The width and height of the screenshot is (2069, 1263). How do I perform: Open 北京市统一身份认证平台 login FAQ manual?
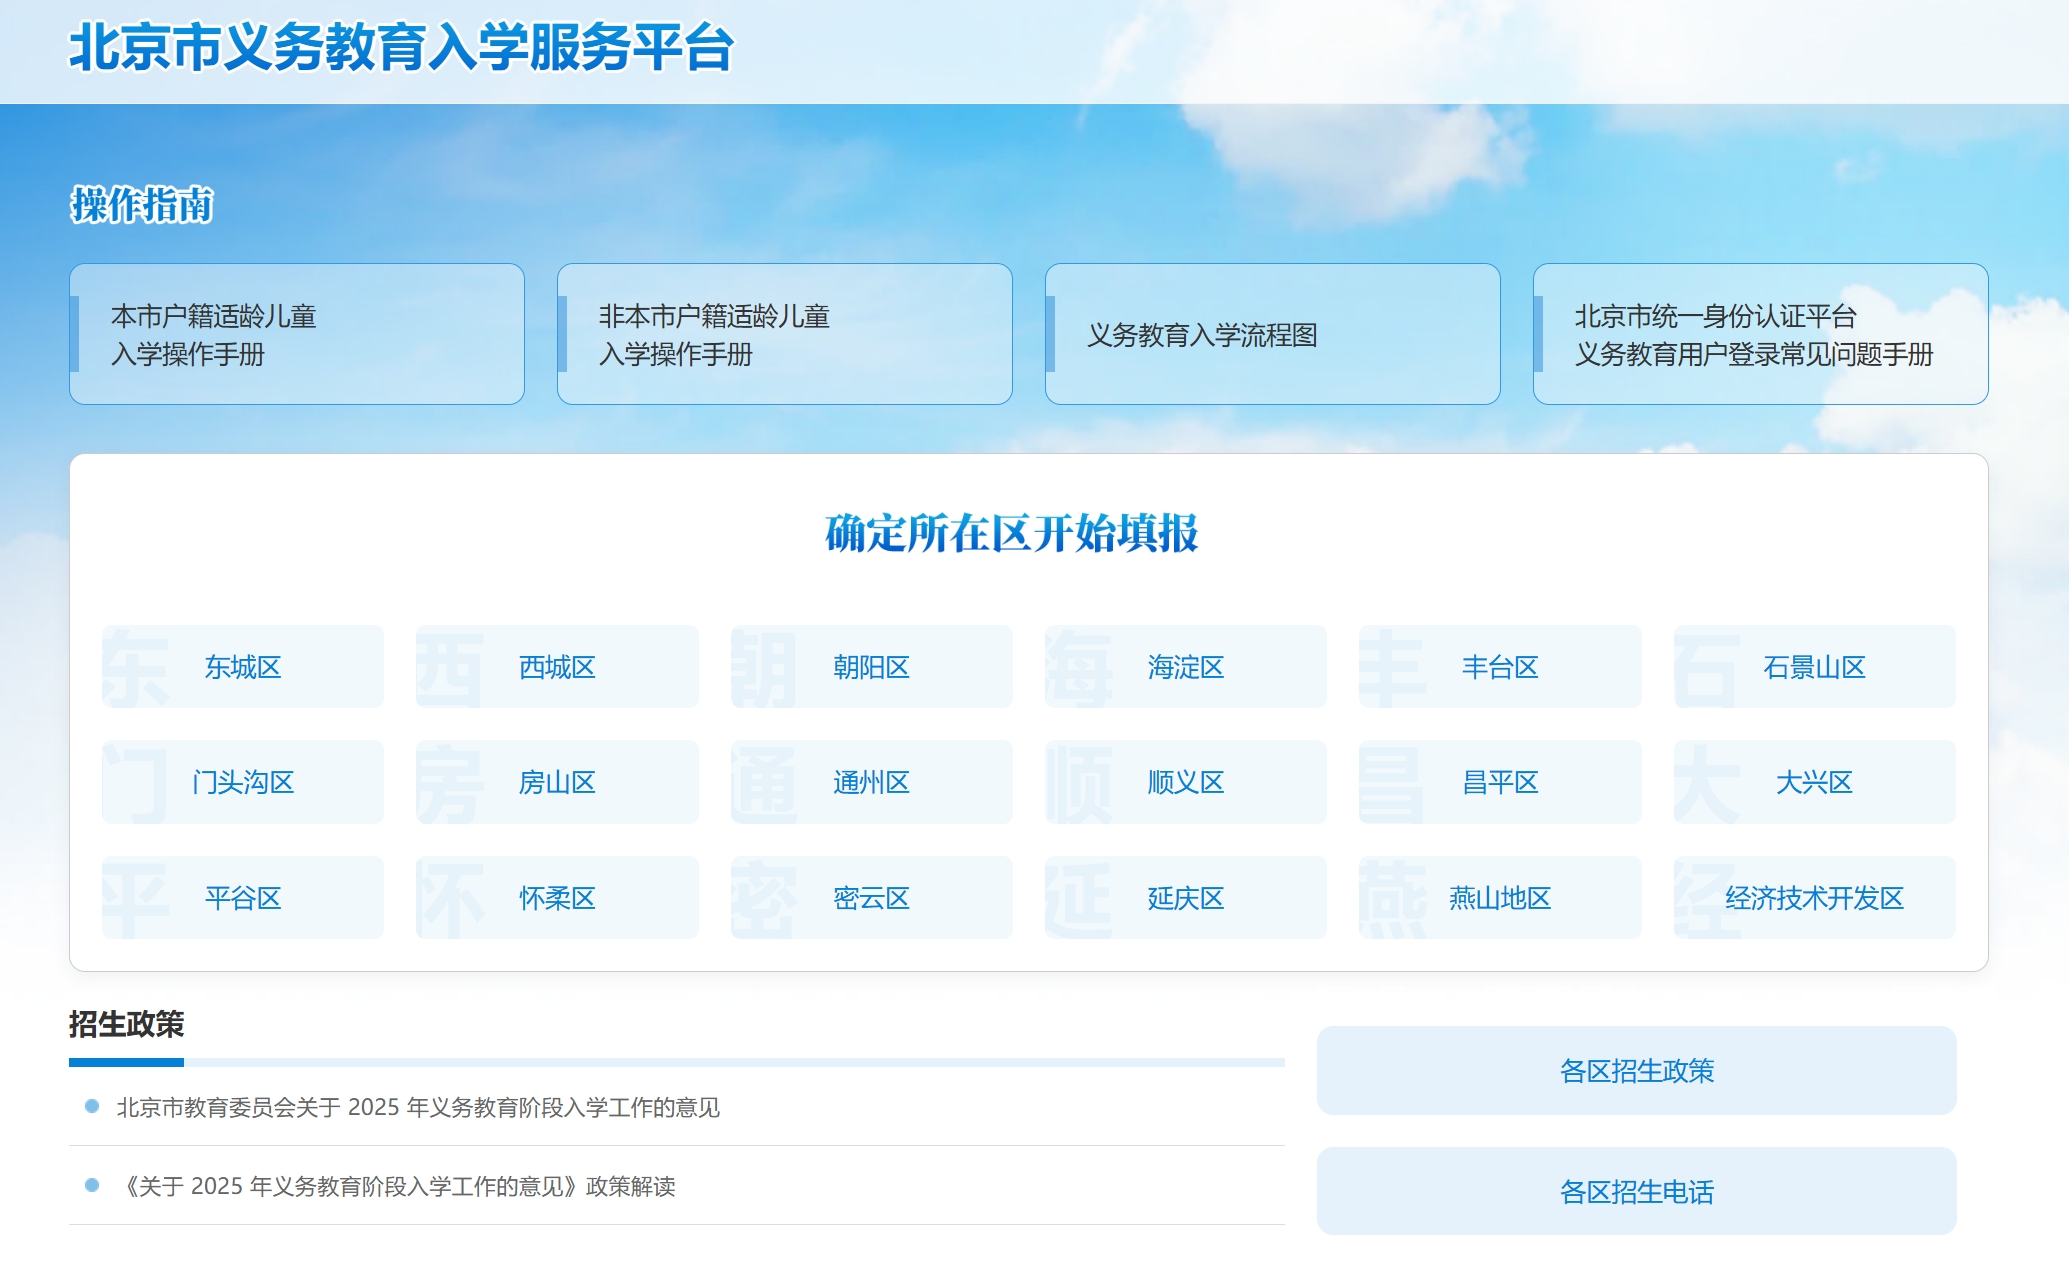tap(1760, 334)
